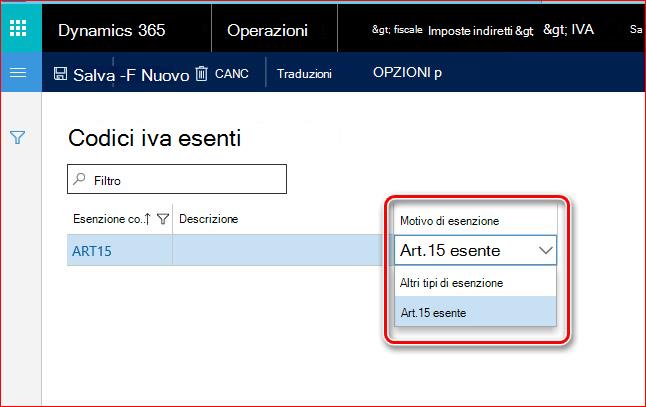Viewport: 646px width, 407px height.
Task: Click the Salva floppy disk icon
Action: click(60, 74)
